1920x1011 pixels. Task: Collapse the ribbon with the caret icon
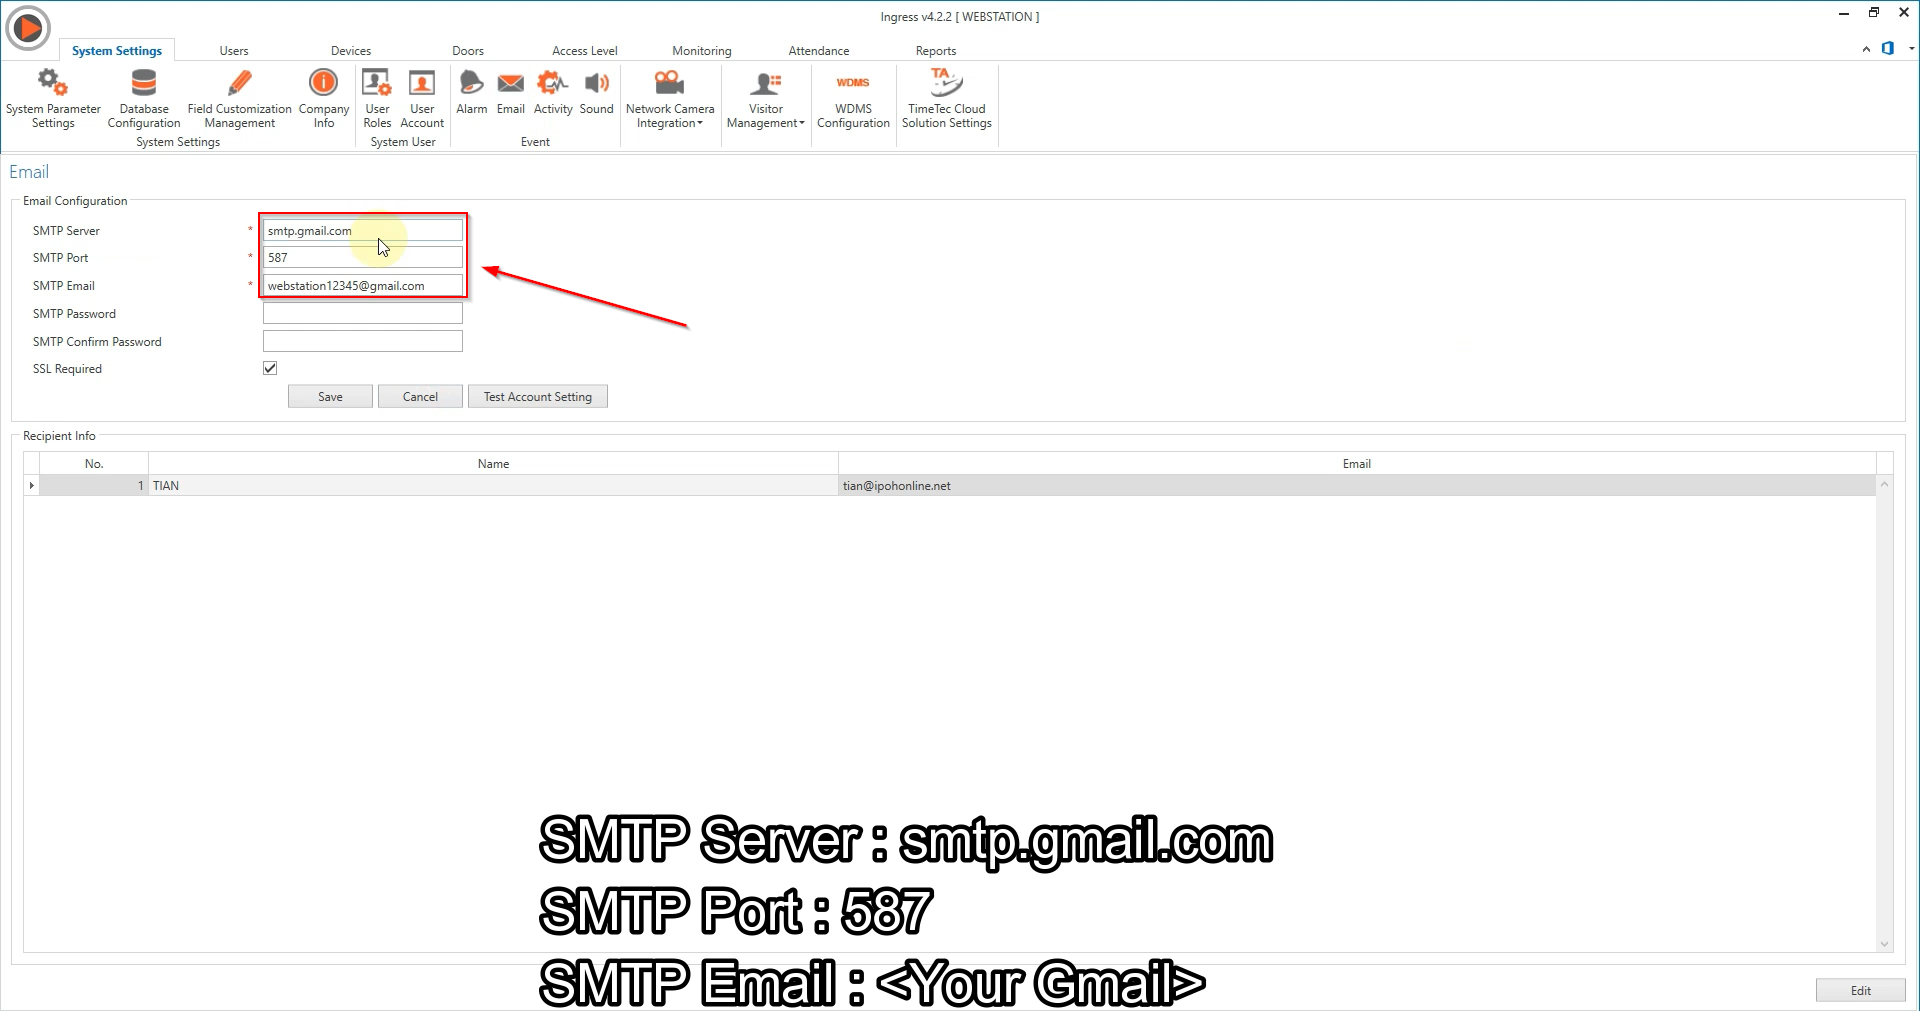pos(1866,49)
